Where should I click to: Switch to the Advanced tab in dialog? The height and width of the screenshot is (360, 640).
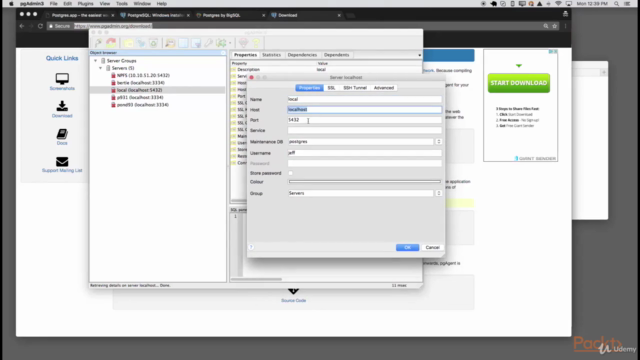click(384, 88)
